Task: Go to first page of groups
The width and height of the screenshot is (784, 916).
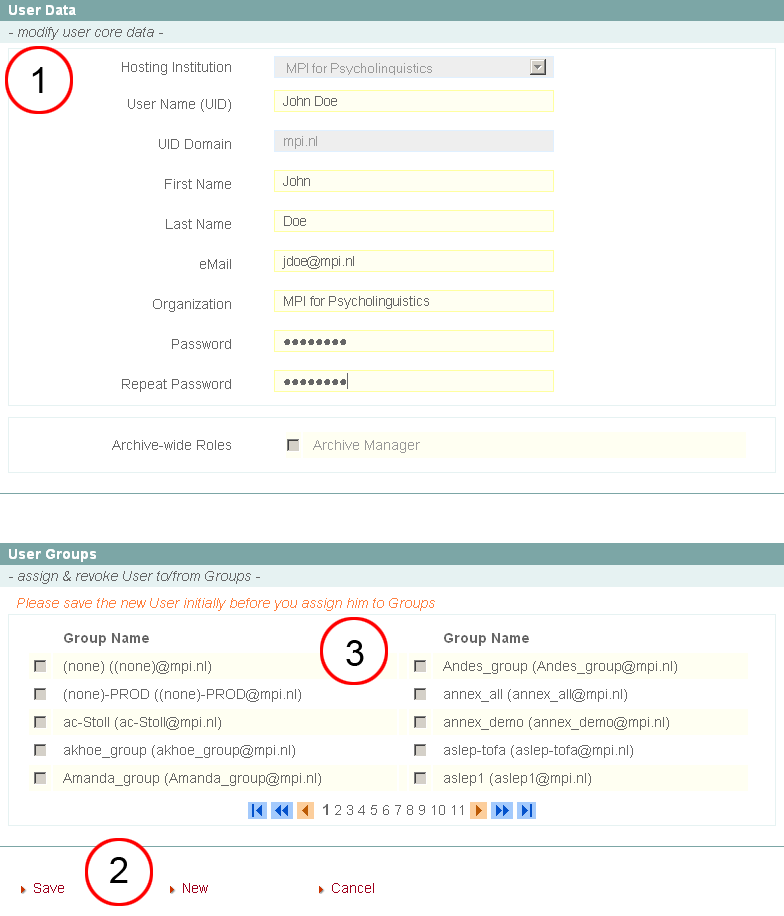Action: 257,810
